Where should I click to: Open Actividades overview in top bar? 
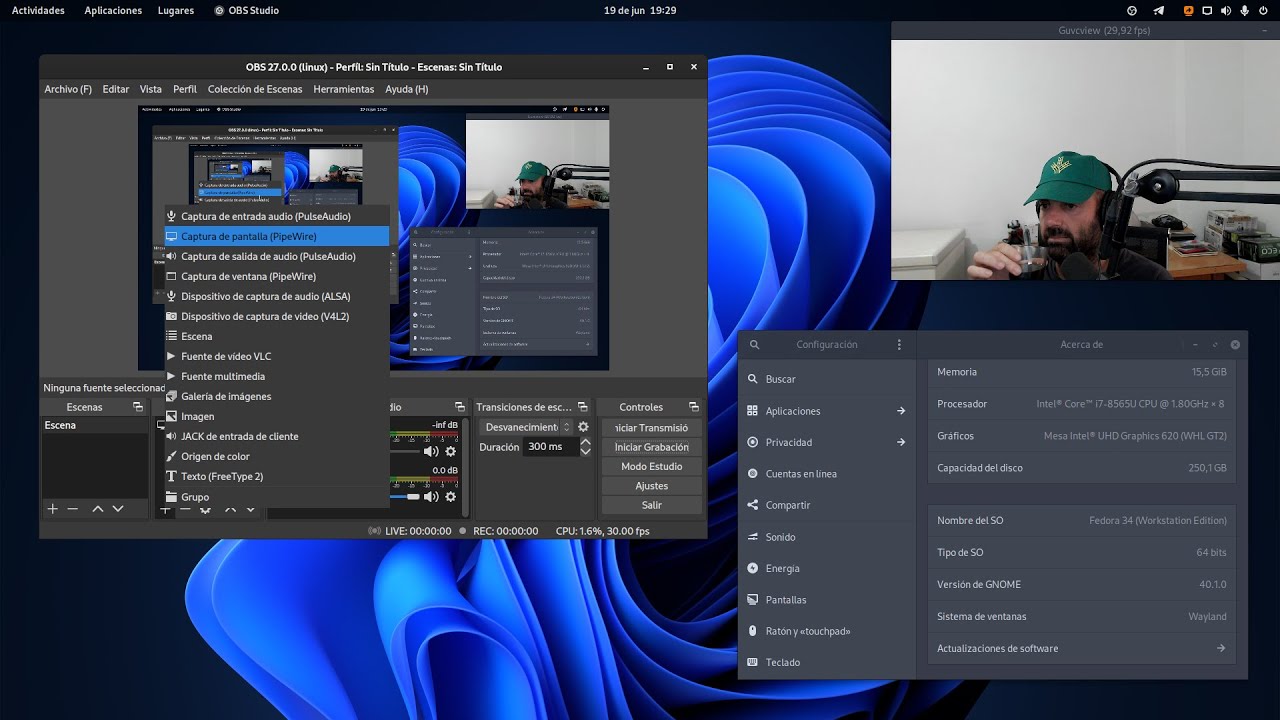[x=38, y=10]
